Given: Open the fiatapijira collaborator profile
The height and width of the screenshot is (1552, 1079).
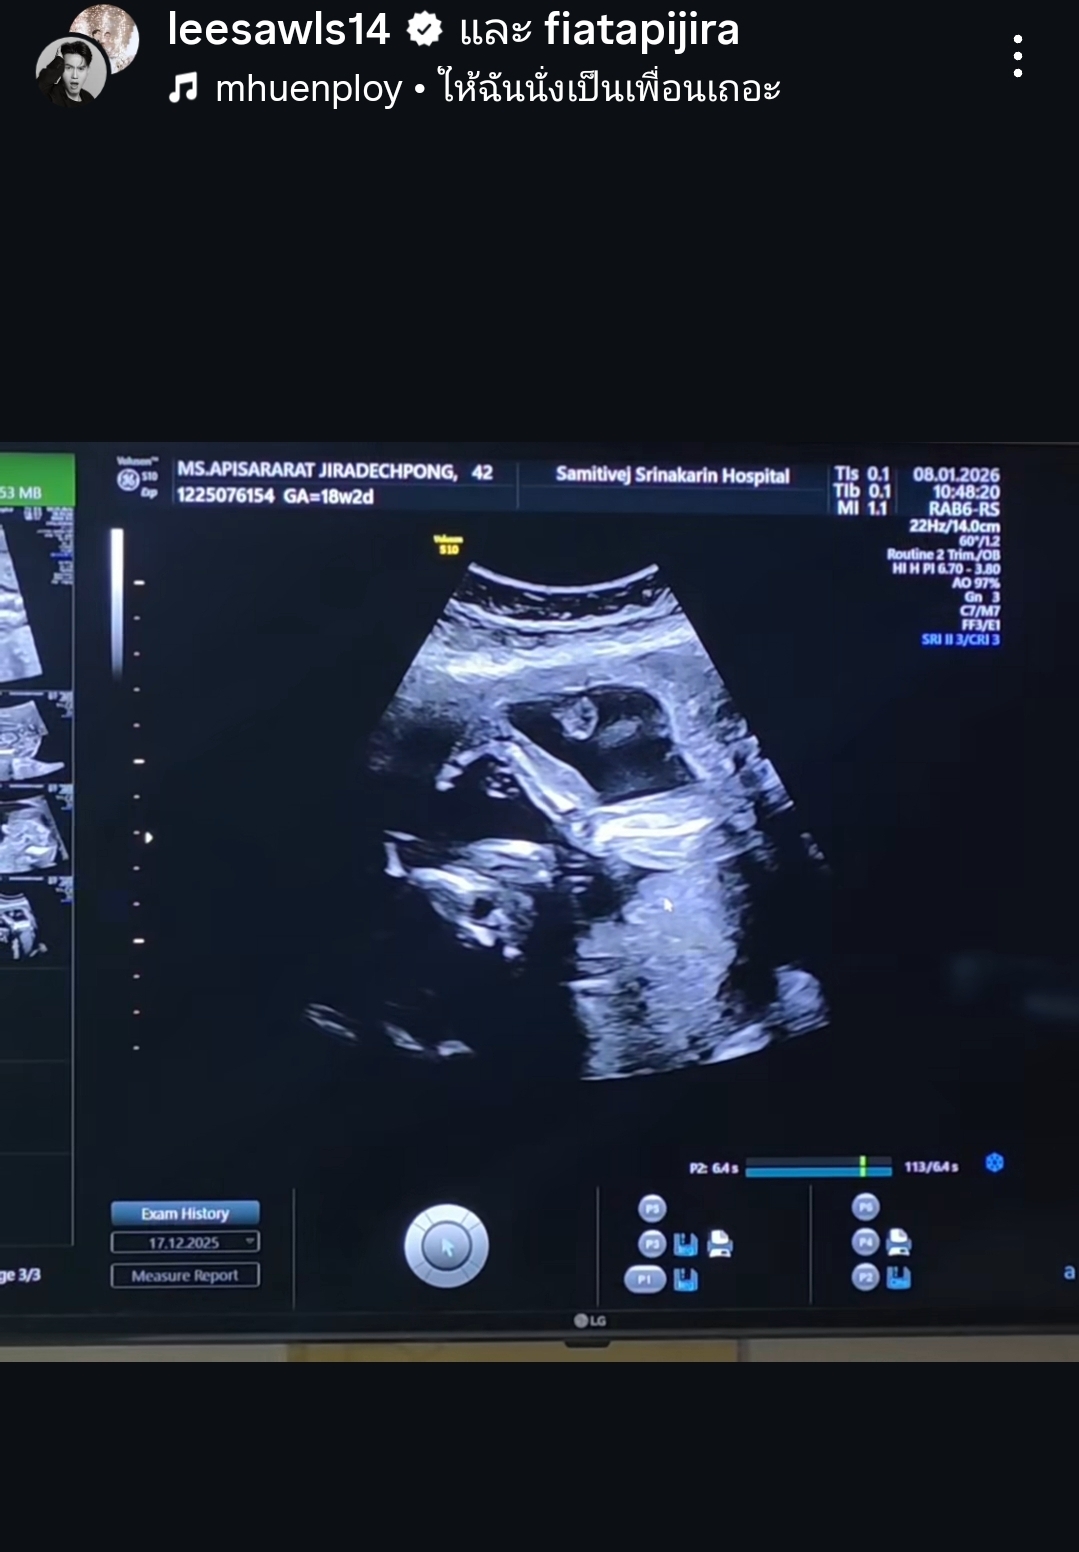Looking at the screenshot, I should pos(641,30).
